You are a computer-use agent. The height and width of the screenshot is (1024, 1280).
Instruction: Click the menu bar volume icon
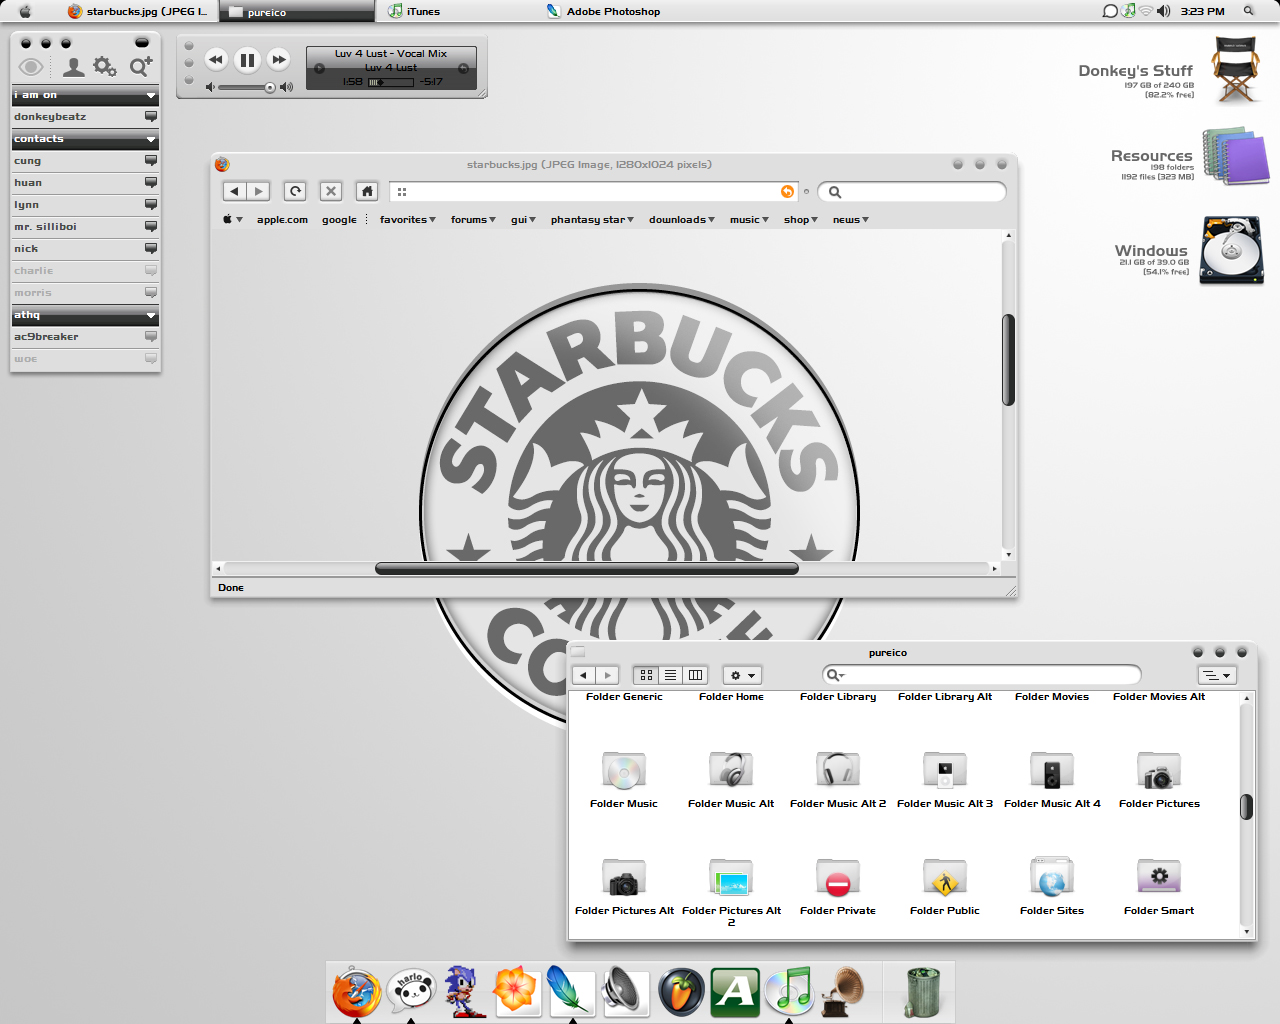coord(1163,11)
